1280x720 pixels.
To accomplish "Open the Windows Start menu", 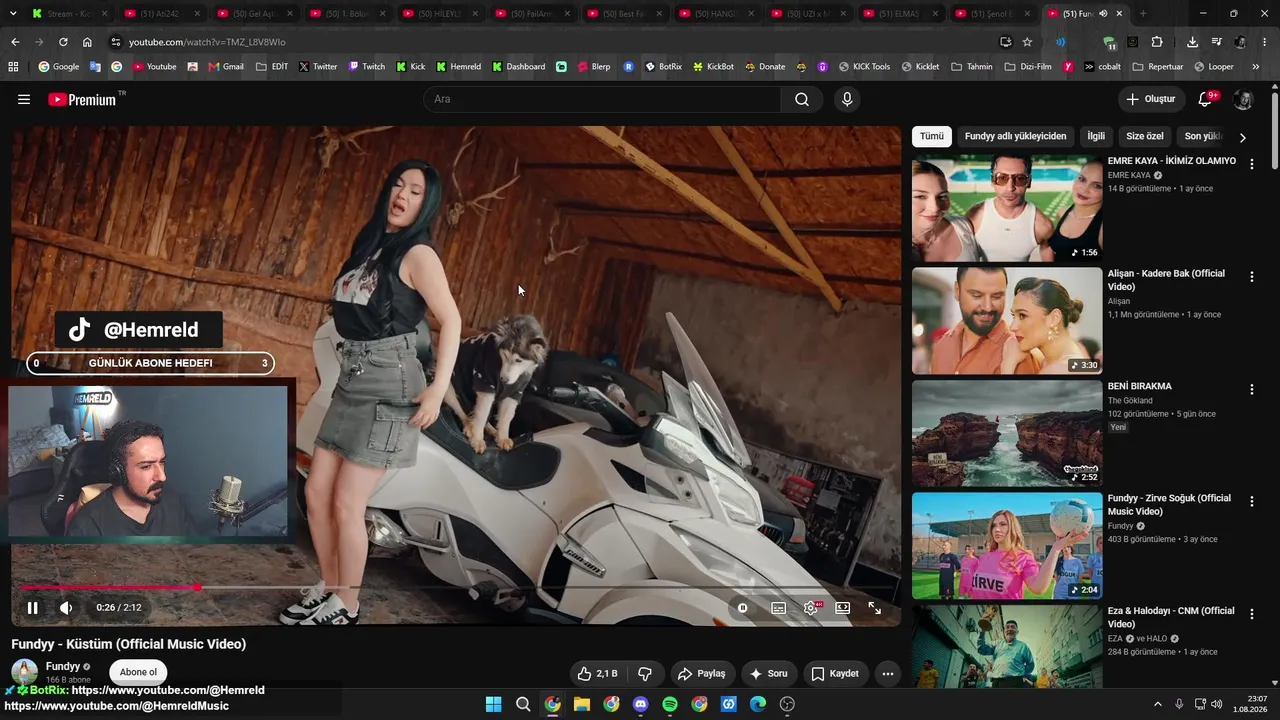I will coord(493,704).
